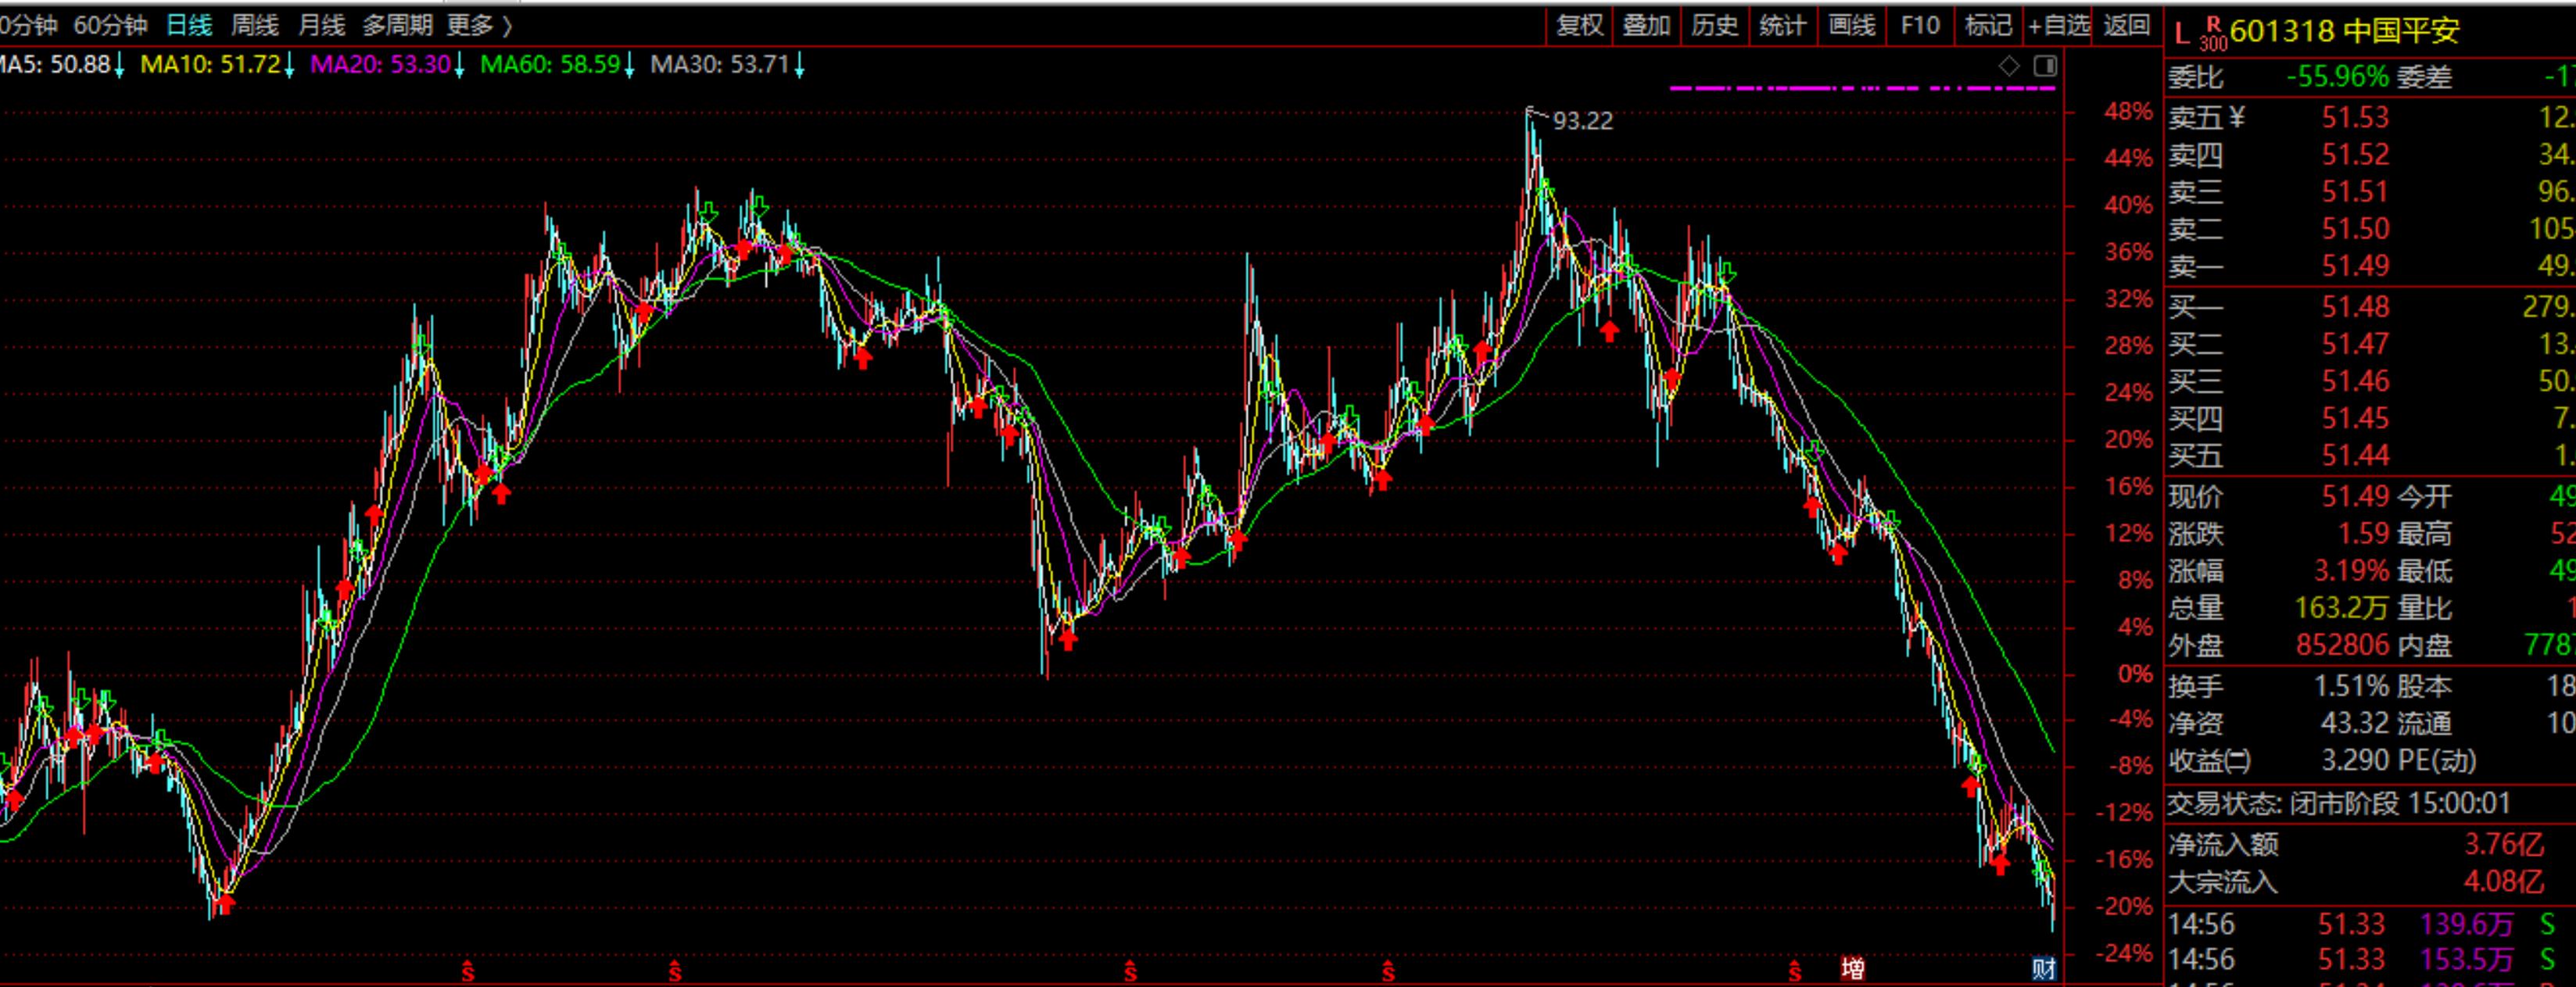Open the 复权 adjustment dropdown
This screenshot has width=2576, height=987.
(1580, 25)
